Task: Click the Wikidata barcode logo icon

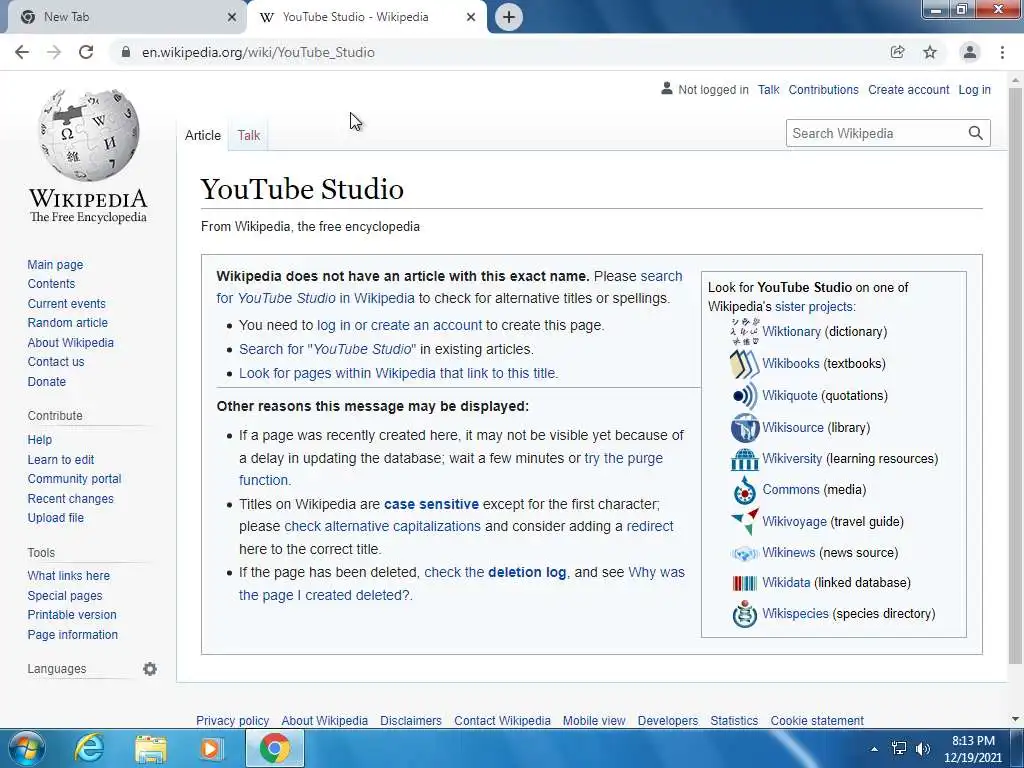Action: pos(744,583)
